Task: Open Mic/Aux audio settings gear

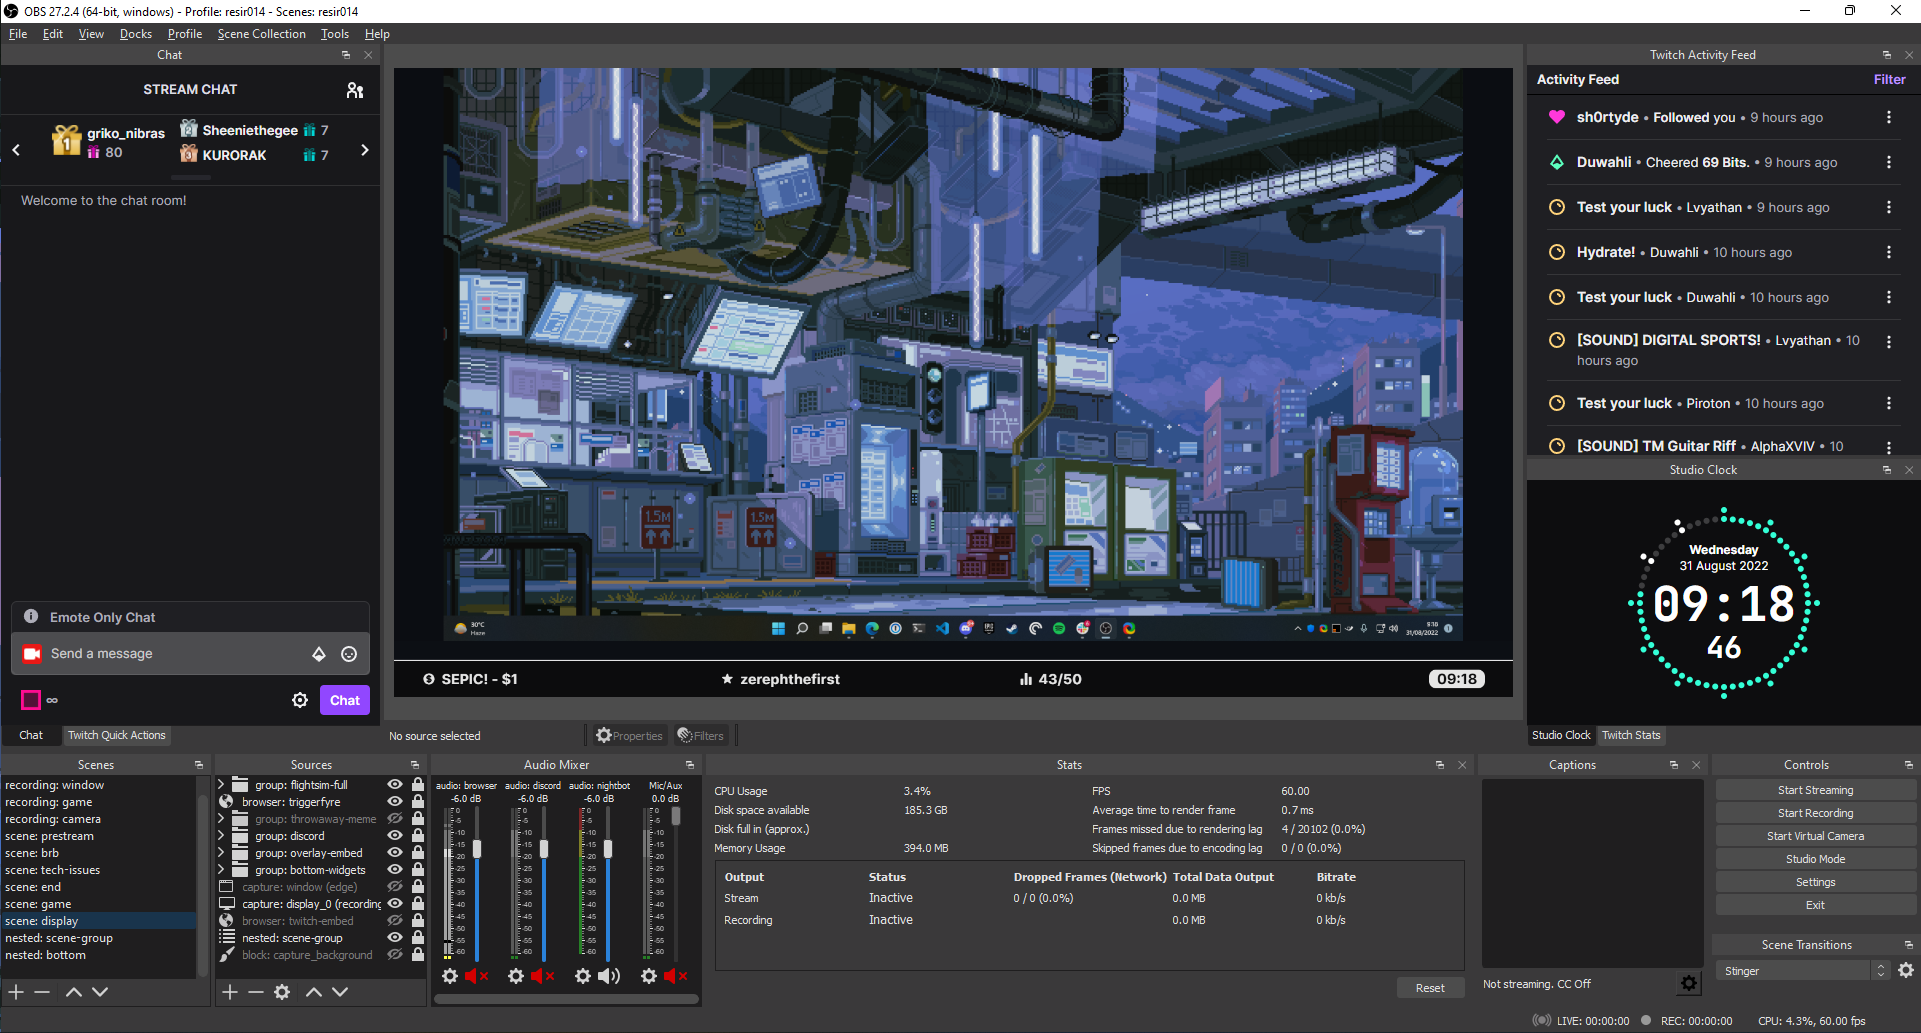Action: click(649, 976)
